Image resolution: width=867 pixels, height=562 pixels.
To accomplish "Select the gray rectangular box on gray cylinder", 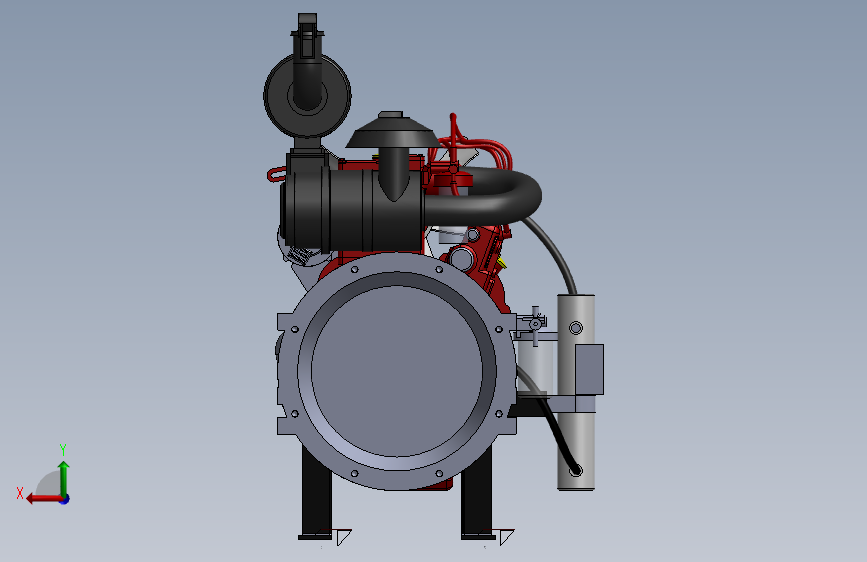I will (589, 370).
